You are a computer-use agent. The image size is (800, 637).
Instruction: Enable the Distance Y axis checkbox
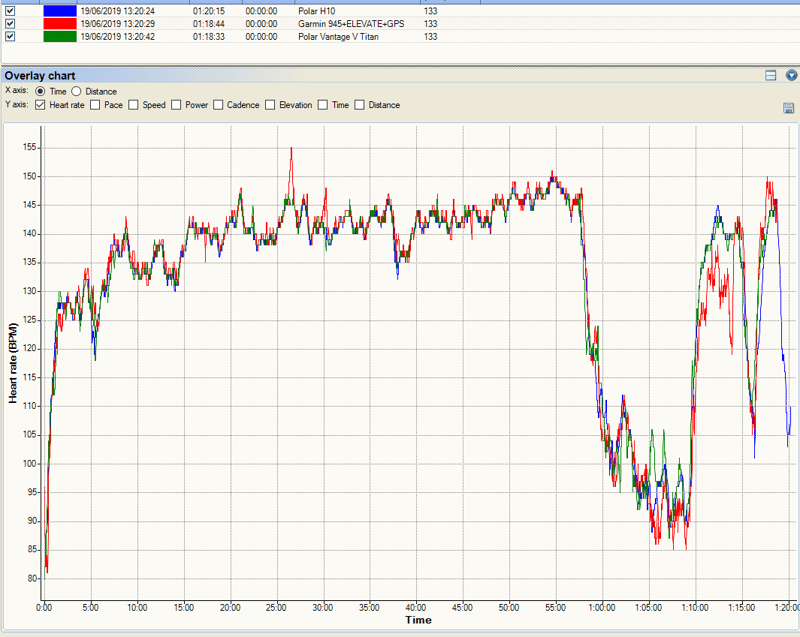point(359,105)
